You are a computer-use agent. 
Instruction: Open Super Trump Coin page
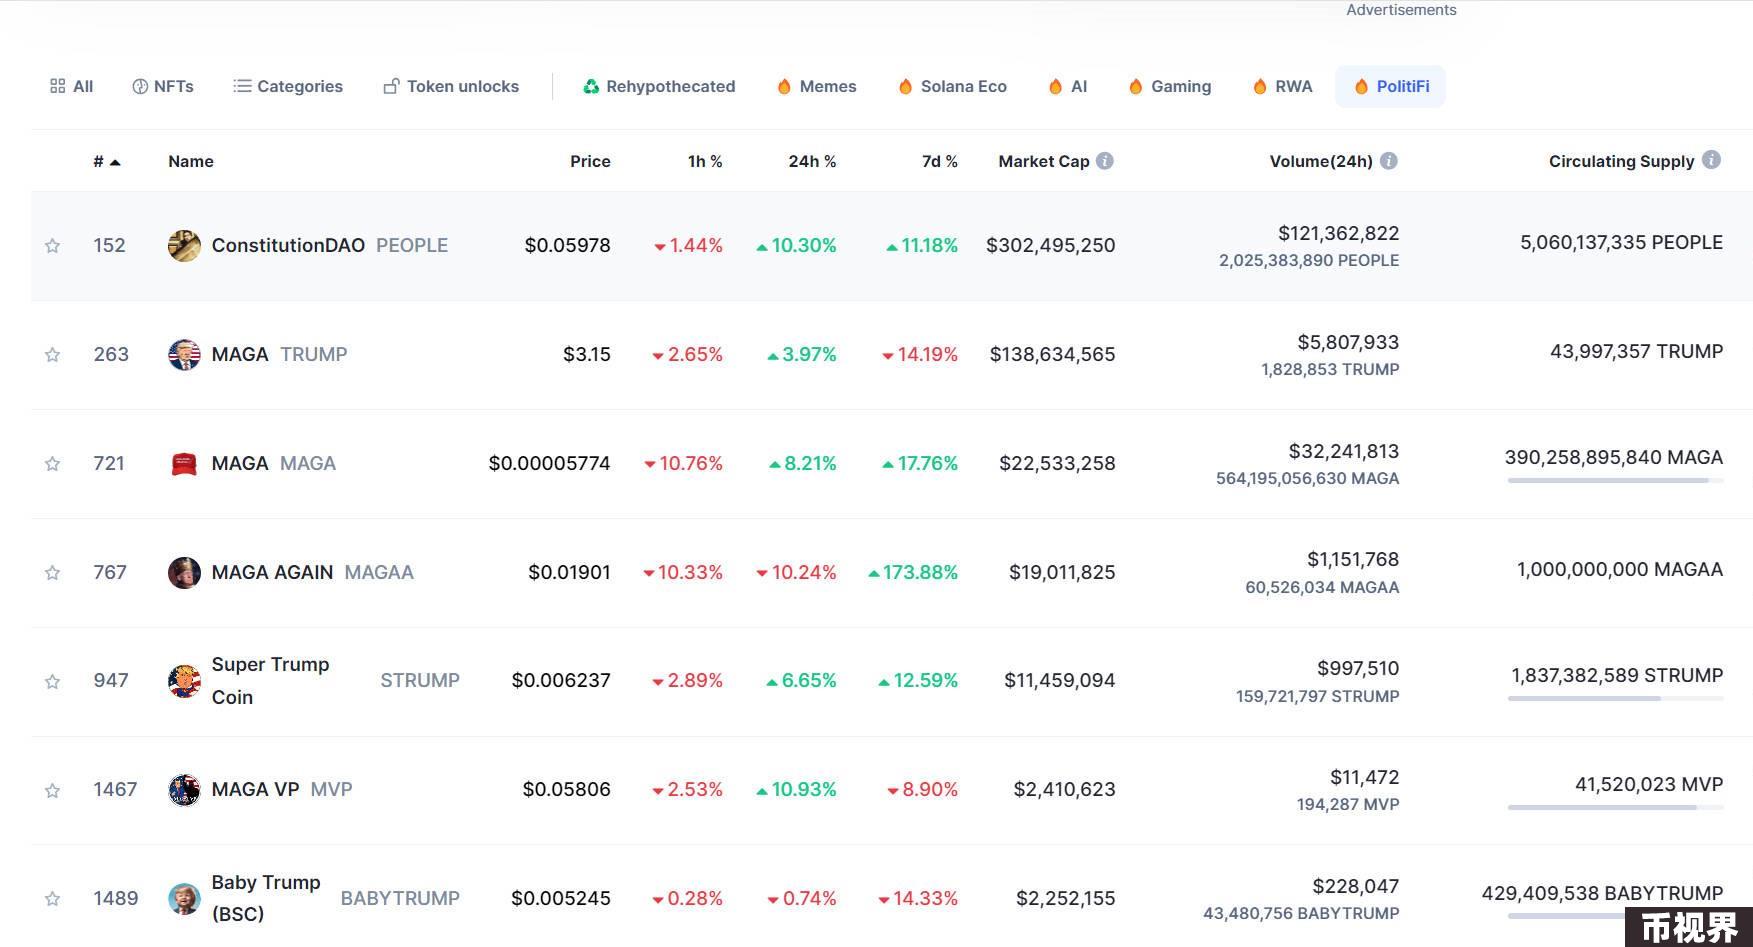[270, 681]
